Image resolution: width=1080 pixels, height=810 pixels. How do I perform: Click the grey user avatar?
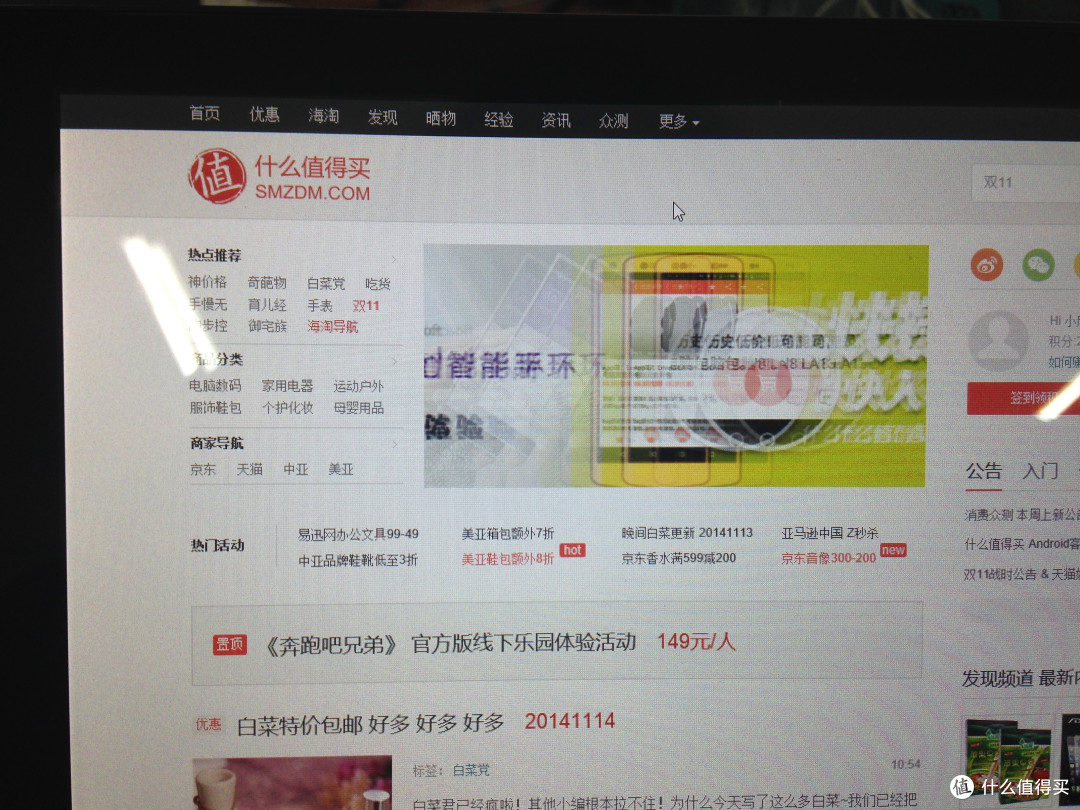998,342
